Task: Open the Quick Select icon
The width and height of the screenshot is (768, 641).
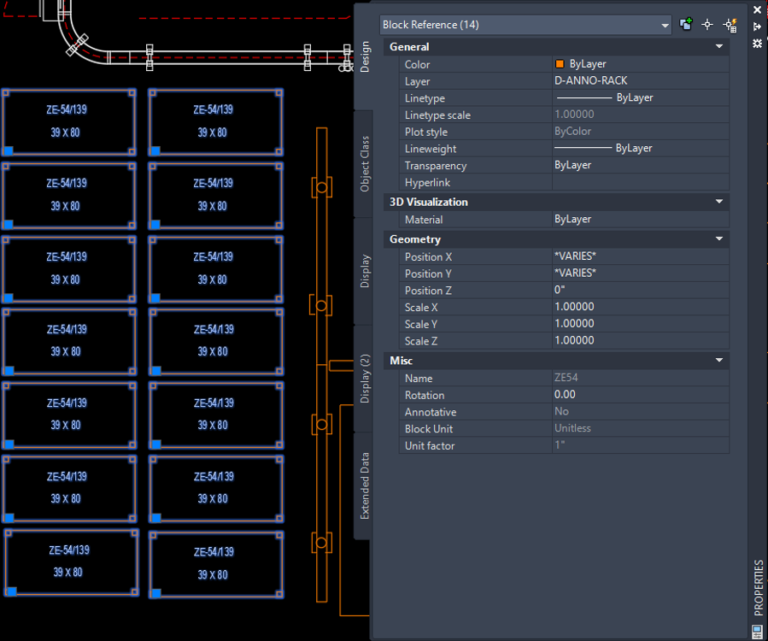Action: (x=730, y=25)
